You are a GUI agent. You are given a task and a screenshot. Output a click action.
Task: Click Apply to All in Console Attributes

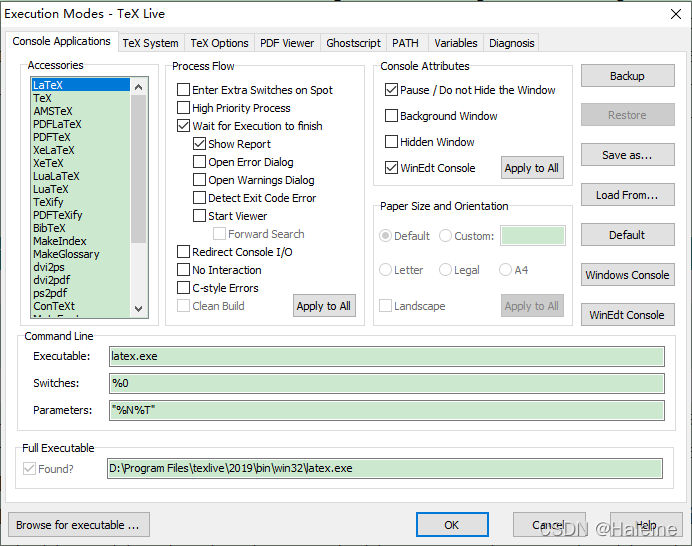pyautogui.click(x=532, y=167)
